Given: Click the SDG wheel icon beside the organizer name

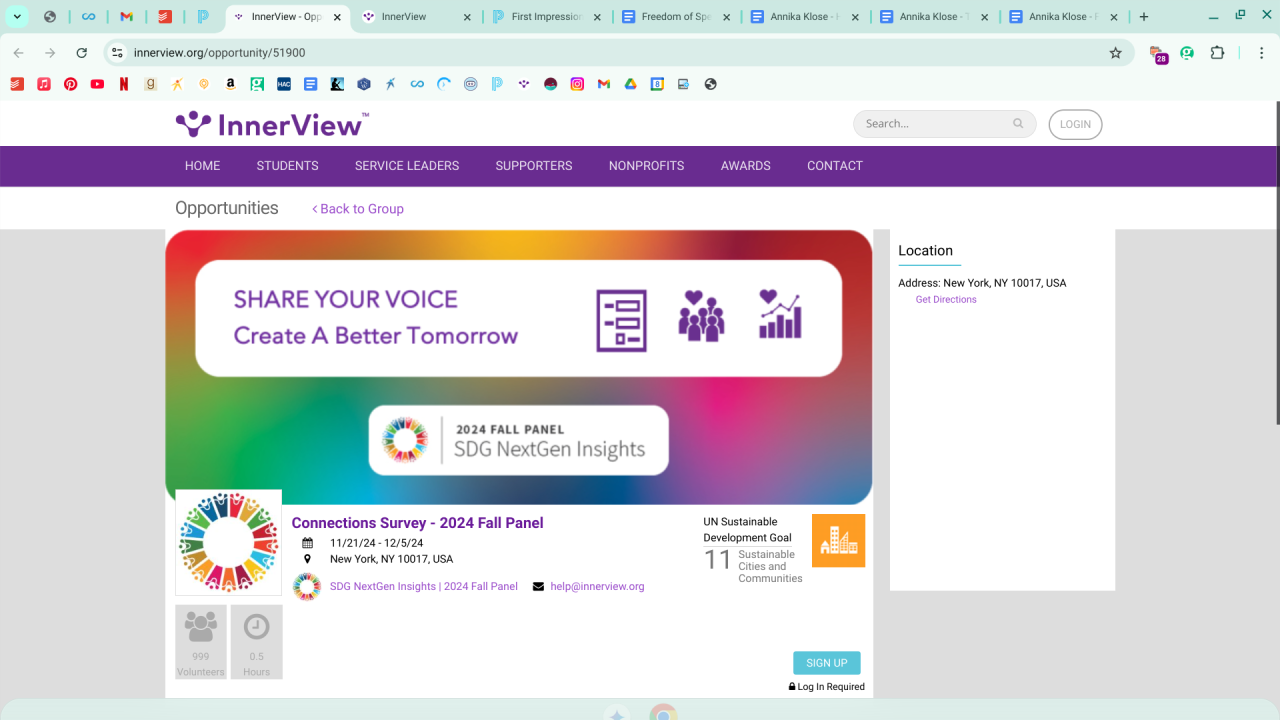Looking at the screenshot, I should (307, 587).
